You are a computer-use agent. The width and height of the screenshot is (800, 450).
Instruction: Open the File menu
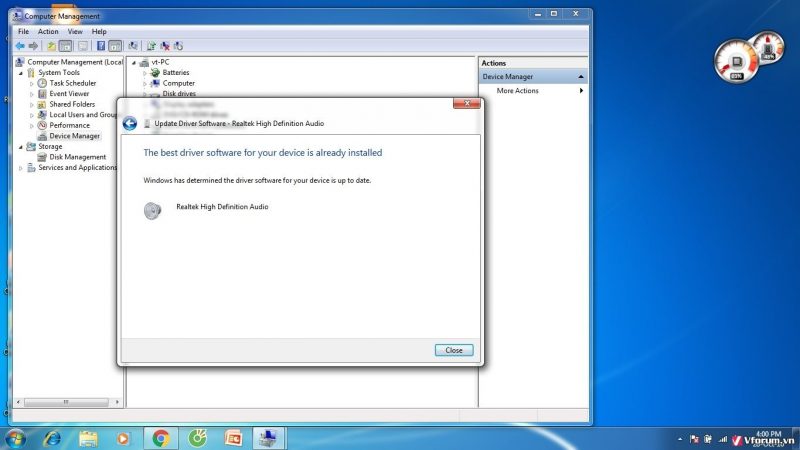point(23,32)
